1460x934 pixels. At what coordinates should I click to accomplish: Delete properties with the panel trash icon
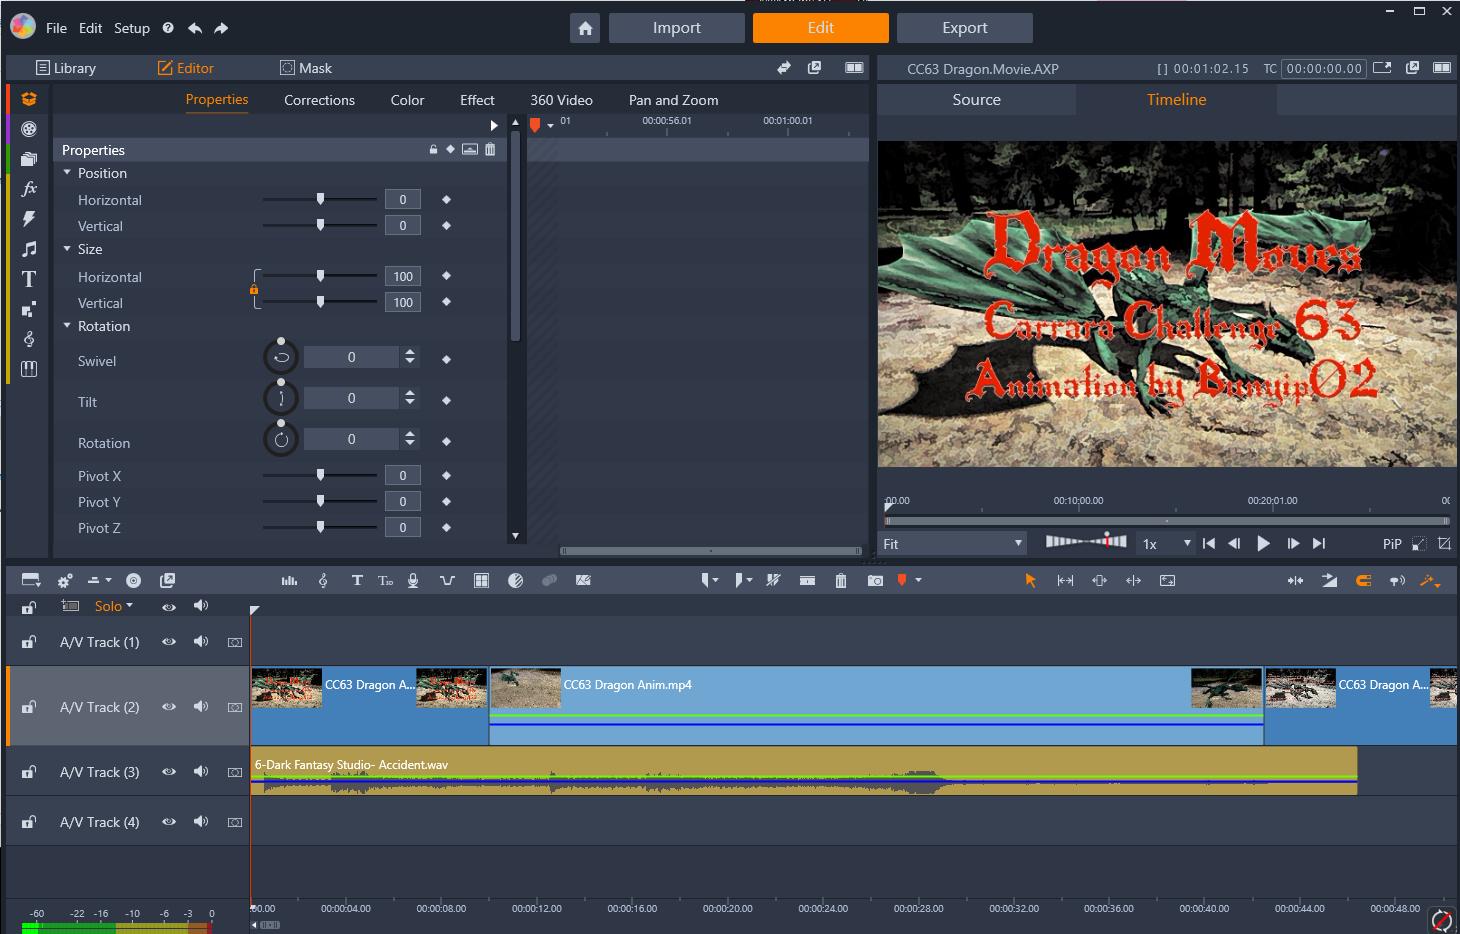(490, 149)
